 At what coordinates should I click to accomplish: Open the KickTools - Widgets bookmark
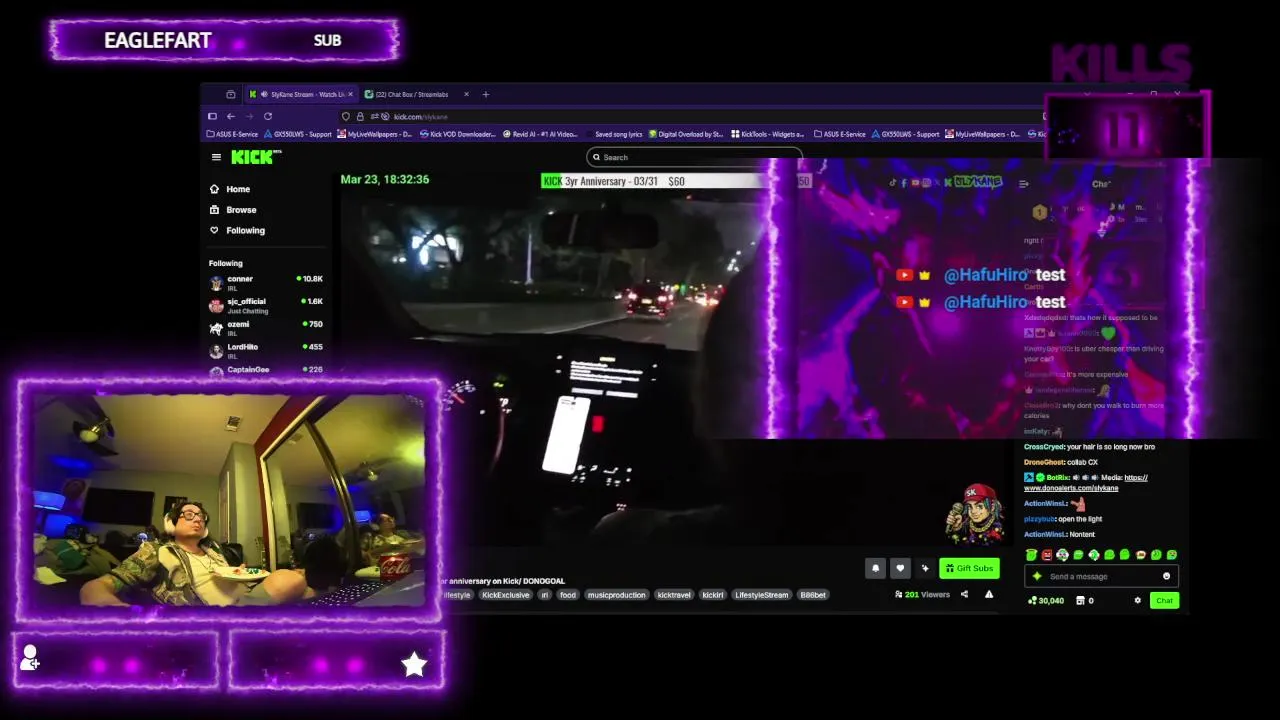tap(768, 134)
